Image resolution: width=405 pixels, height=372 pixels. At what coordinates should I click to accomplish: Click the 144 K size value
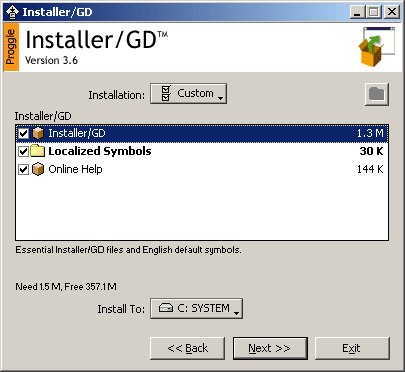[x=370, y=169]
